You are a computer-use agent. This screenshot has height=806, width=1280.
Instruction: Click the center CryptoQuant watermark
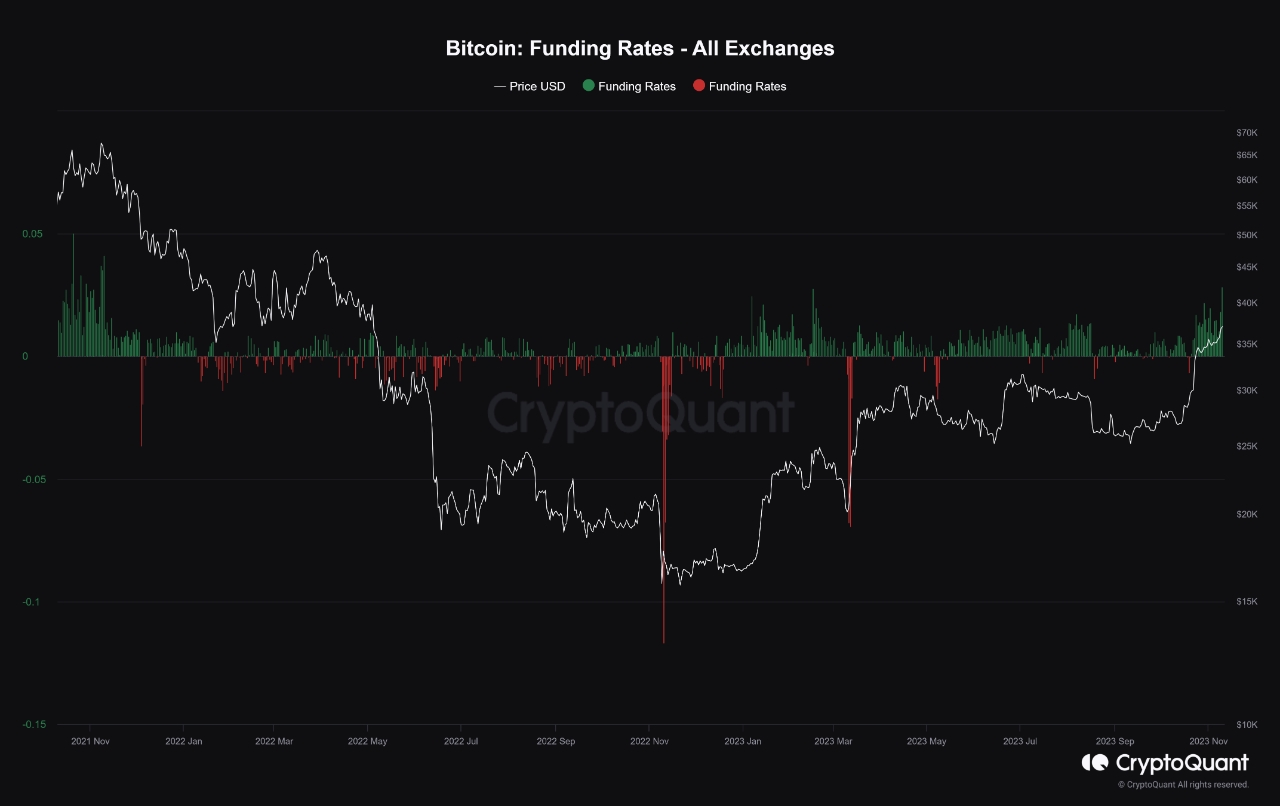[x=640, y=413]
